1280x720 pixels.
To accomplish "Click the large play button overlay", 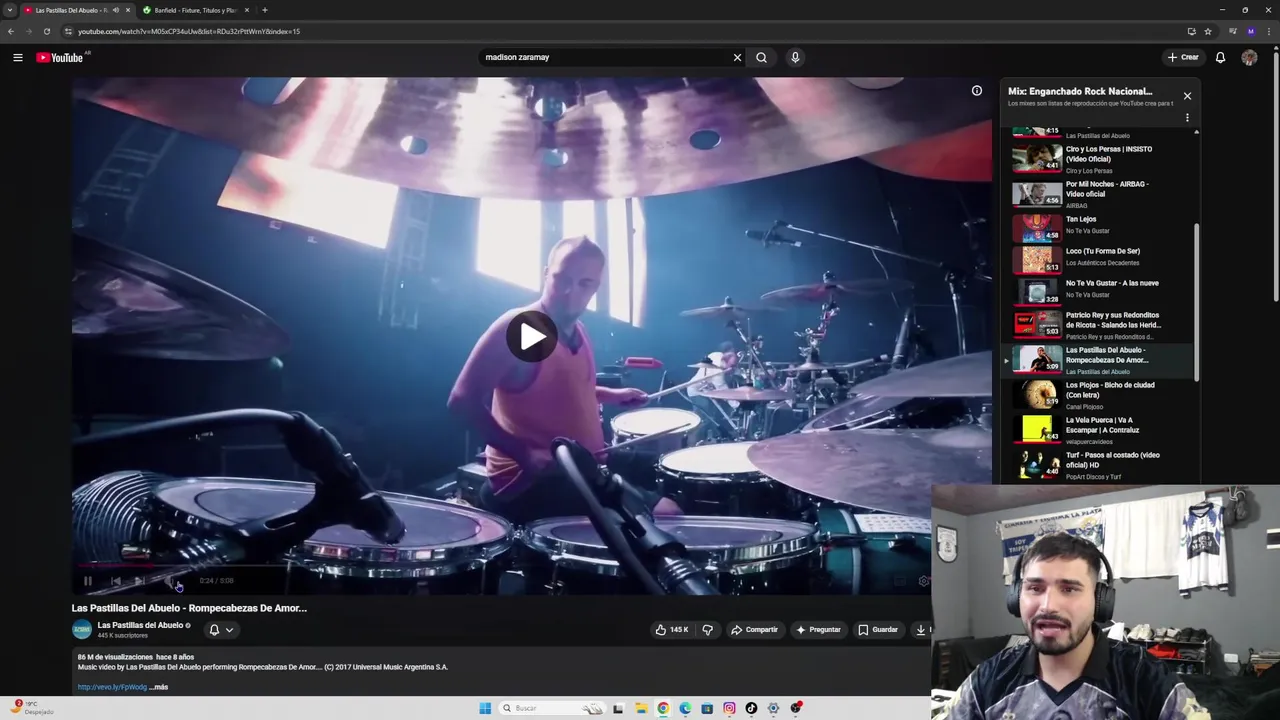I will point(532,336).
